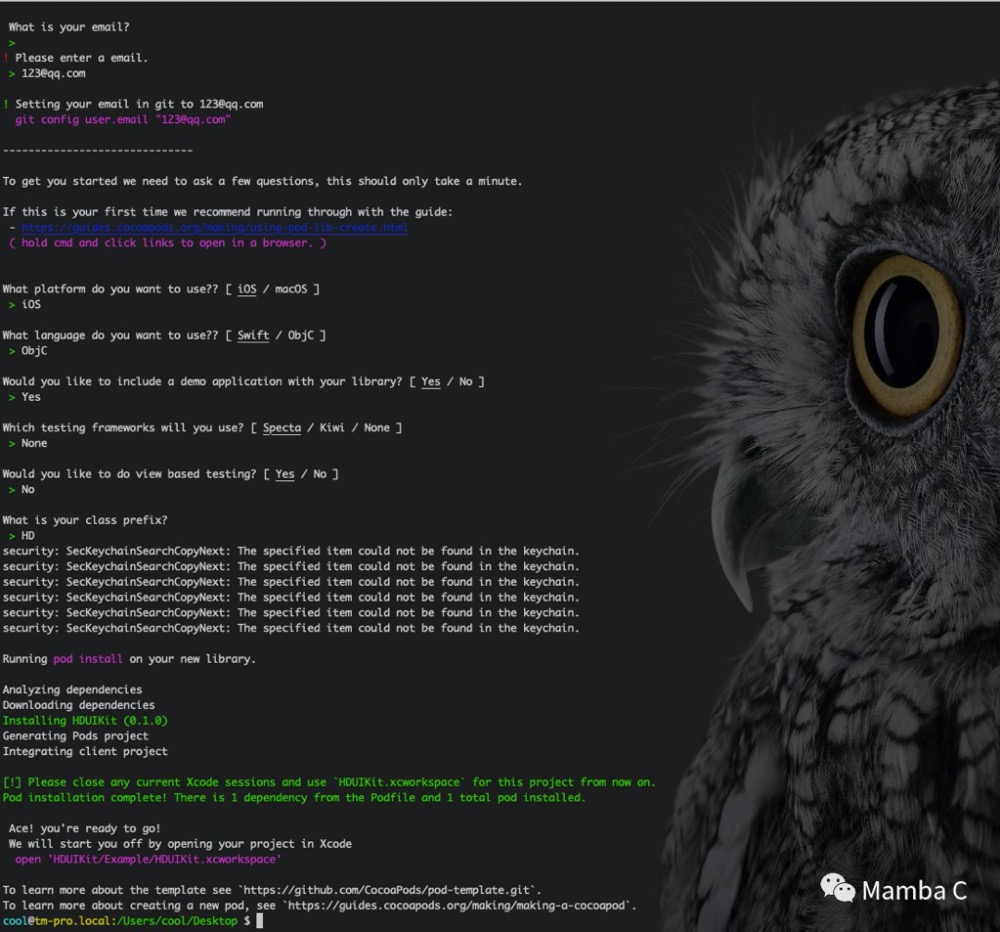The height and width of the screenshot is (932, 1000).
Task: Click the 'hold cmd and click links' hint
Action: point(168,243)
